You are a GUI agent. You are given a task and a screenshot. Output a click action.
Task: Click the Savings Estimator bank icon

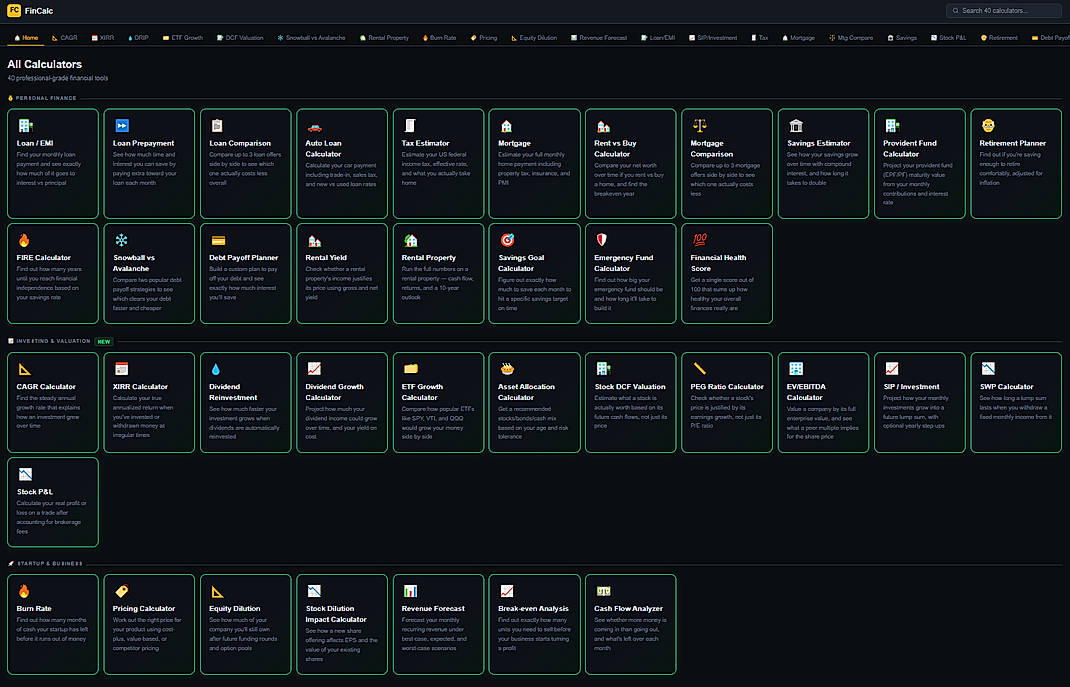(x=796, y=126)
